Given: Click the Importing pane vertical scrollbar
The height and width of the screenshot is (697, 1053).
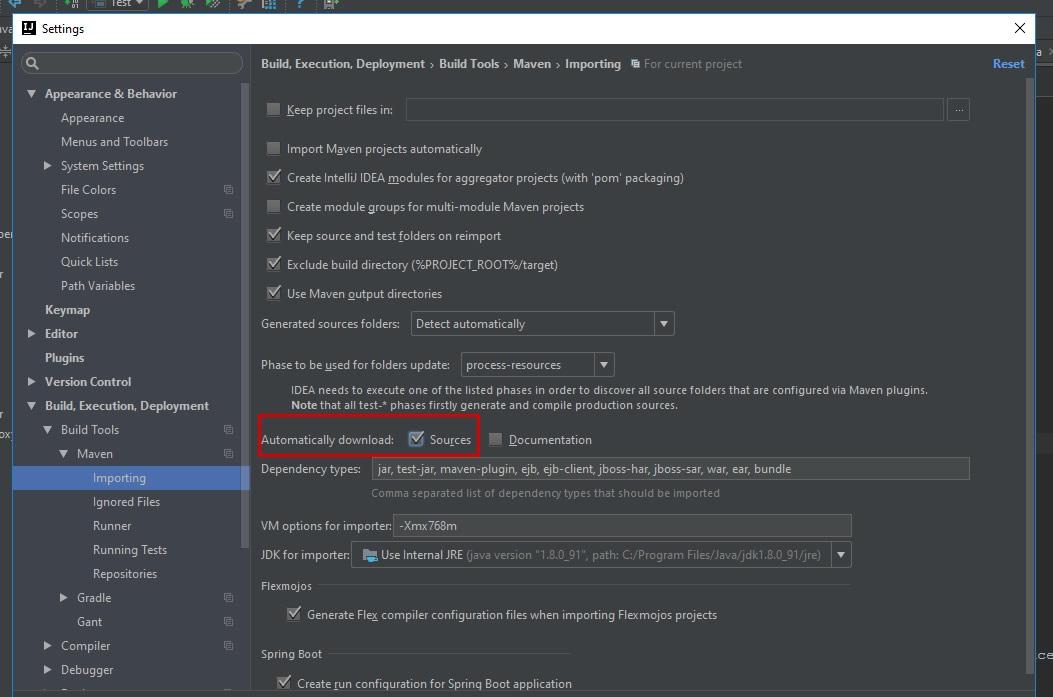Looking at the screenshot, I should coord(1029,376).
